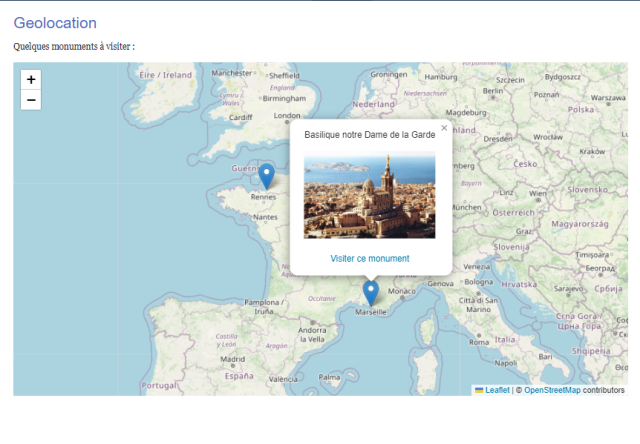Screen dimensions: 640x444
Task: Click the map marker near Rennes
Action: [267, 176]
